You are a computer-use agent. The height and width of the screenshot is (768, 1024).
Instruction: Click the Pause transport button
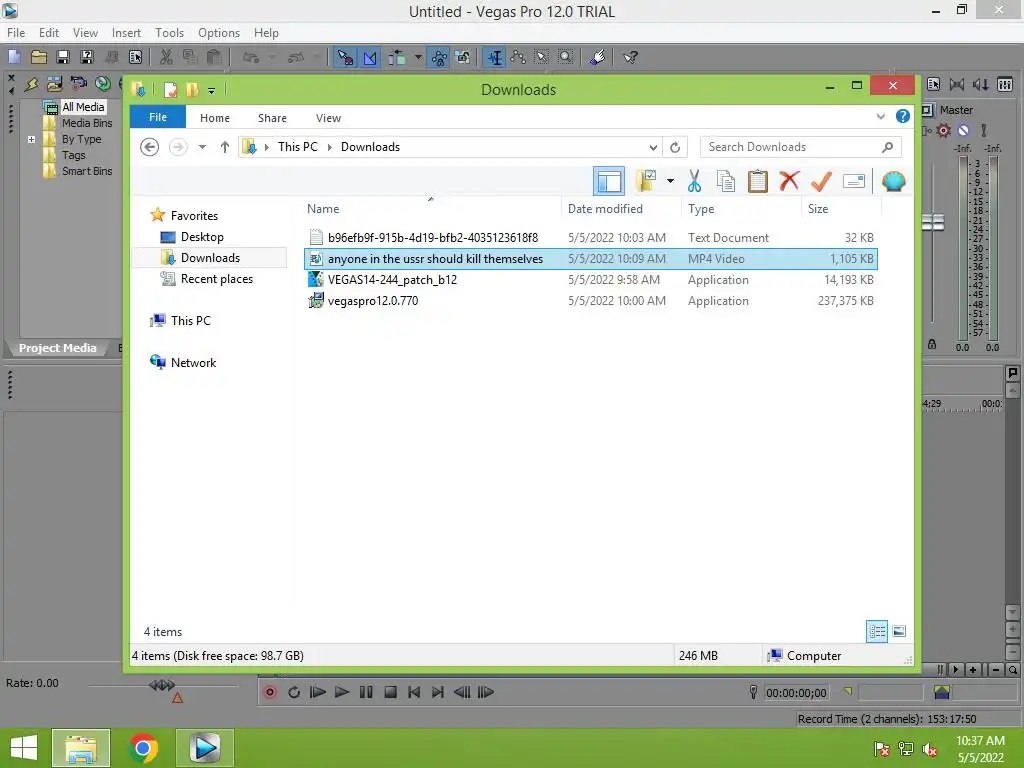click(x=366, y=692)
